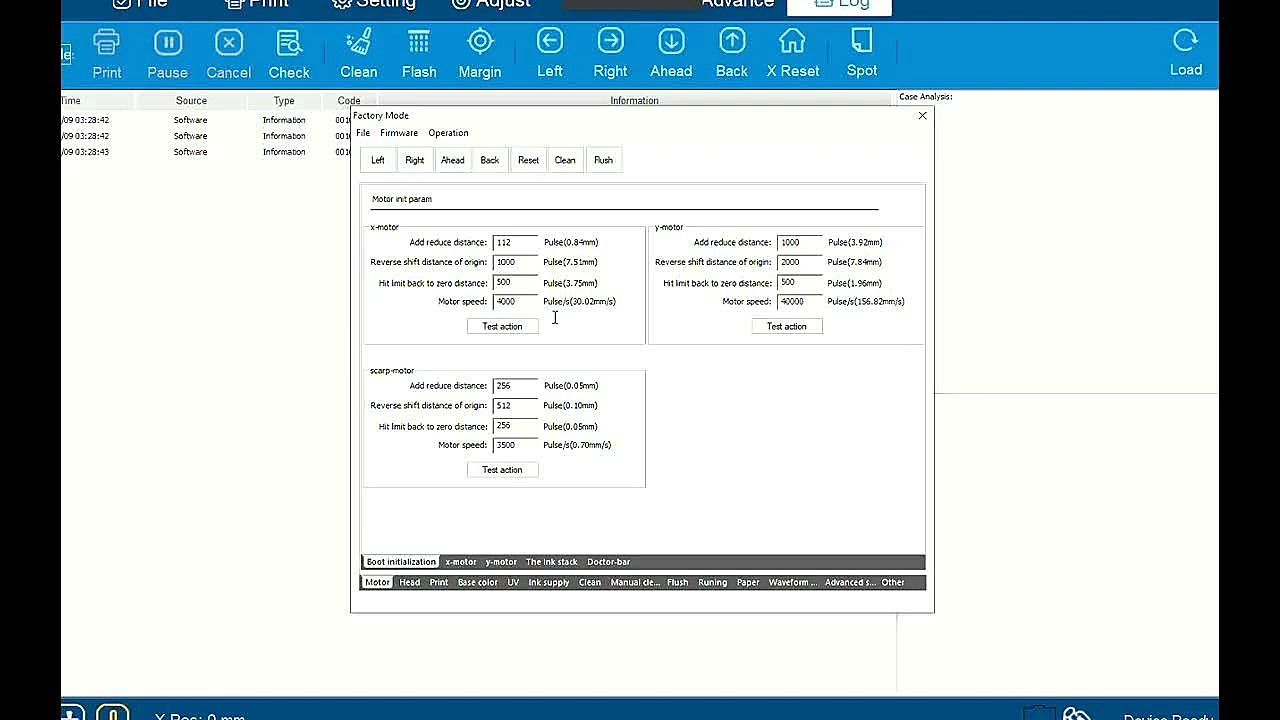Click the Flash icon in toolbar
The image size is (1280, 720).
419,42
